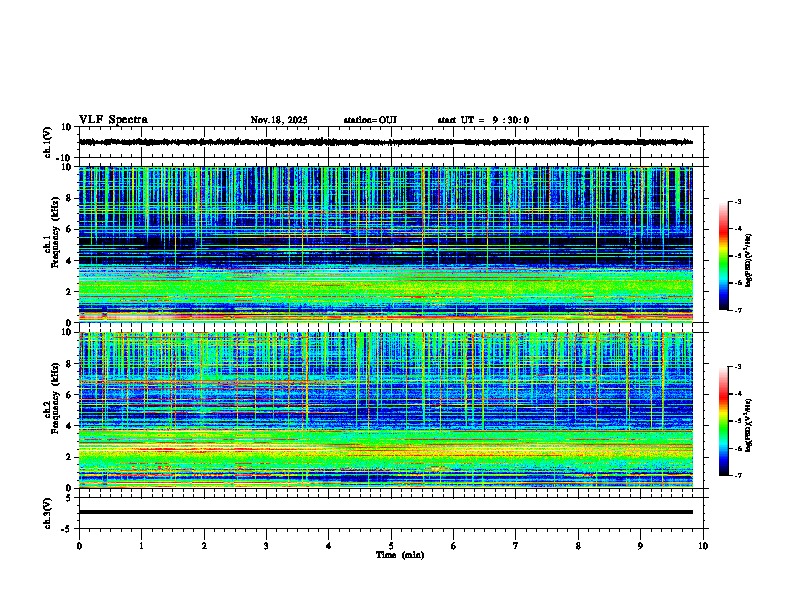
Task: Click "8" kHz tick on ch.2 frequency axis
Action: point(70,364)
